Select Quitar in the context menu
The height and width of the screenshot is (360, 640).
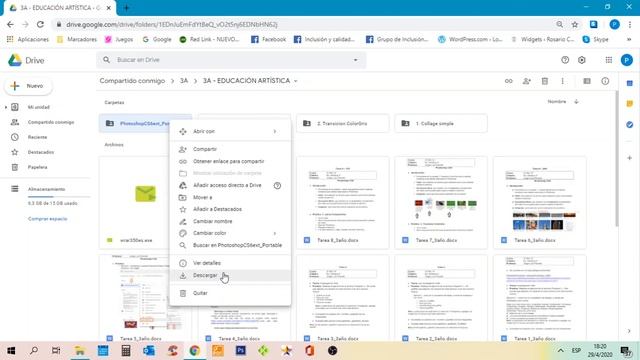click(230, 293)
